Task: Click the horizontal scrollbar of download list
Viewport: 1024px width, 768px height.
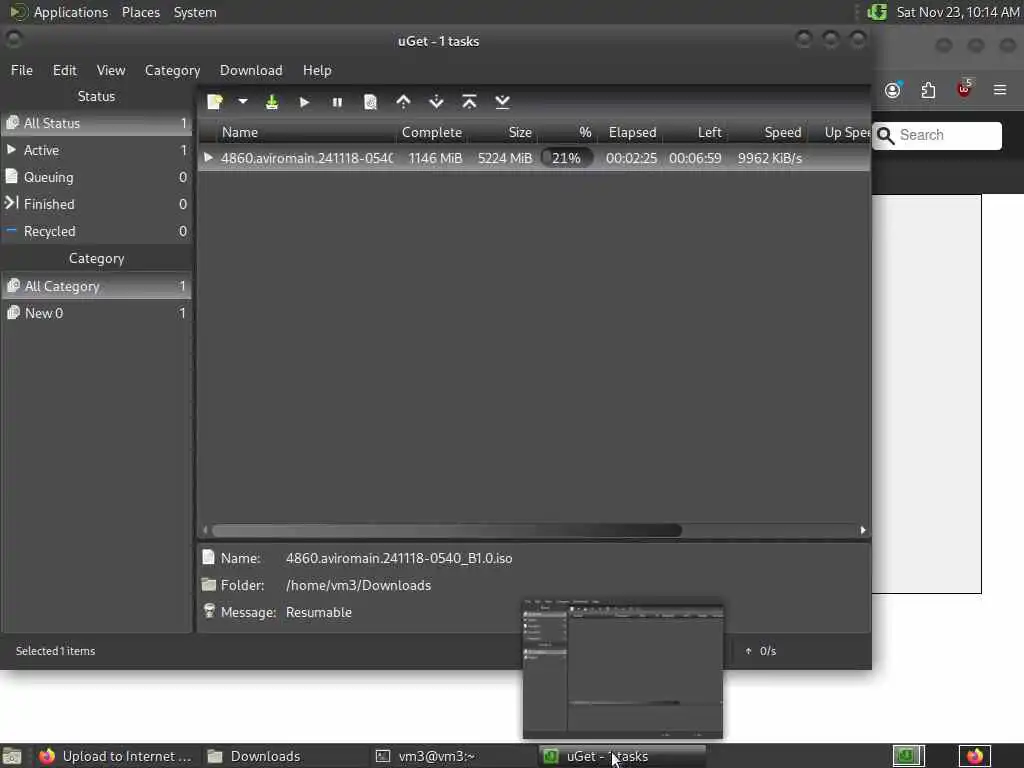Action: tap(447, 530)
